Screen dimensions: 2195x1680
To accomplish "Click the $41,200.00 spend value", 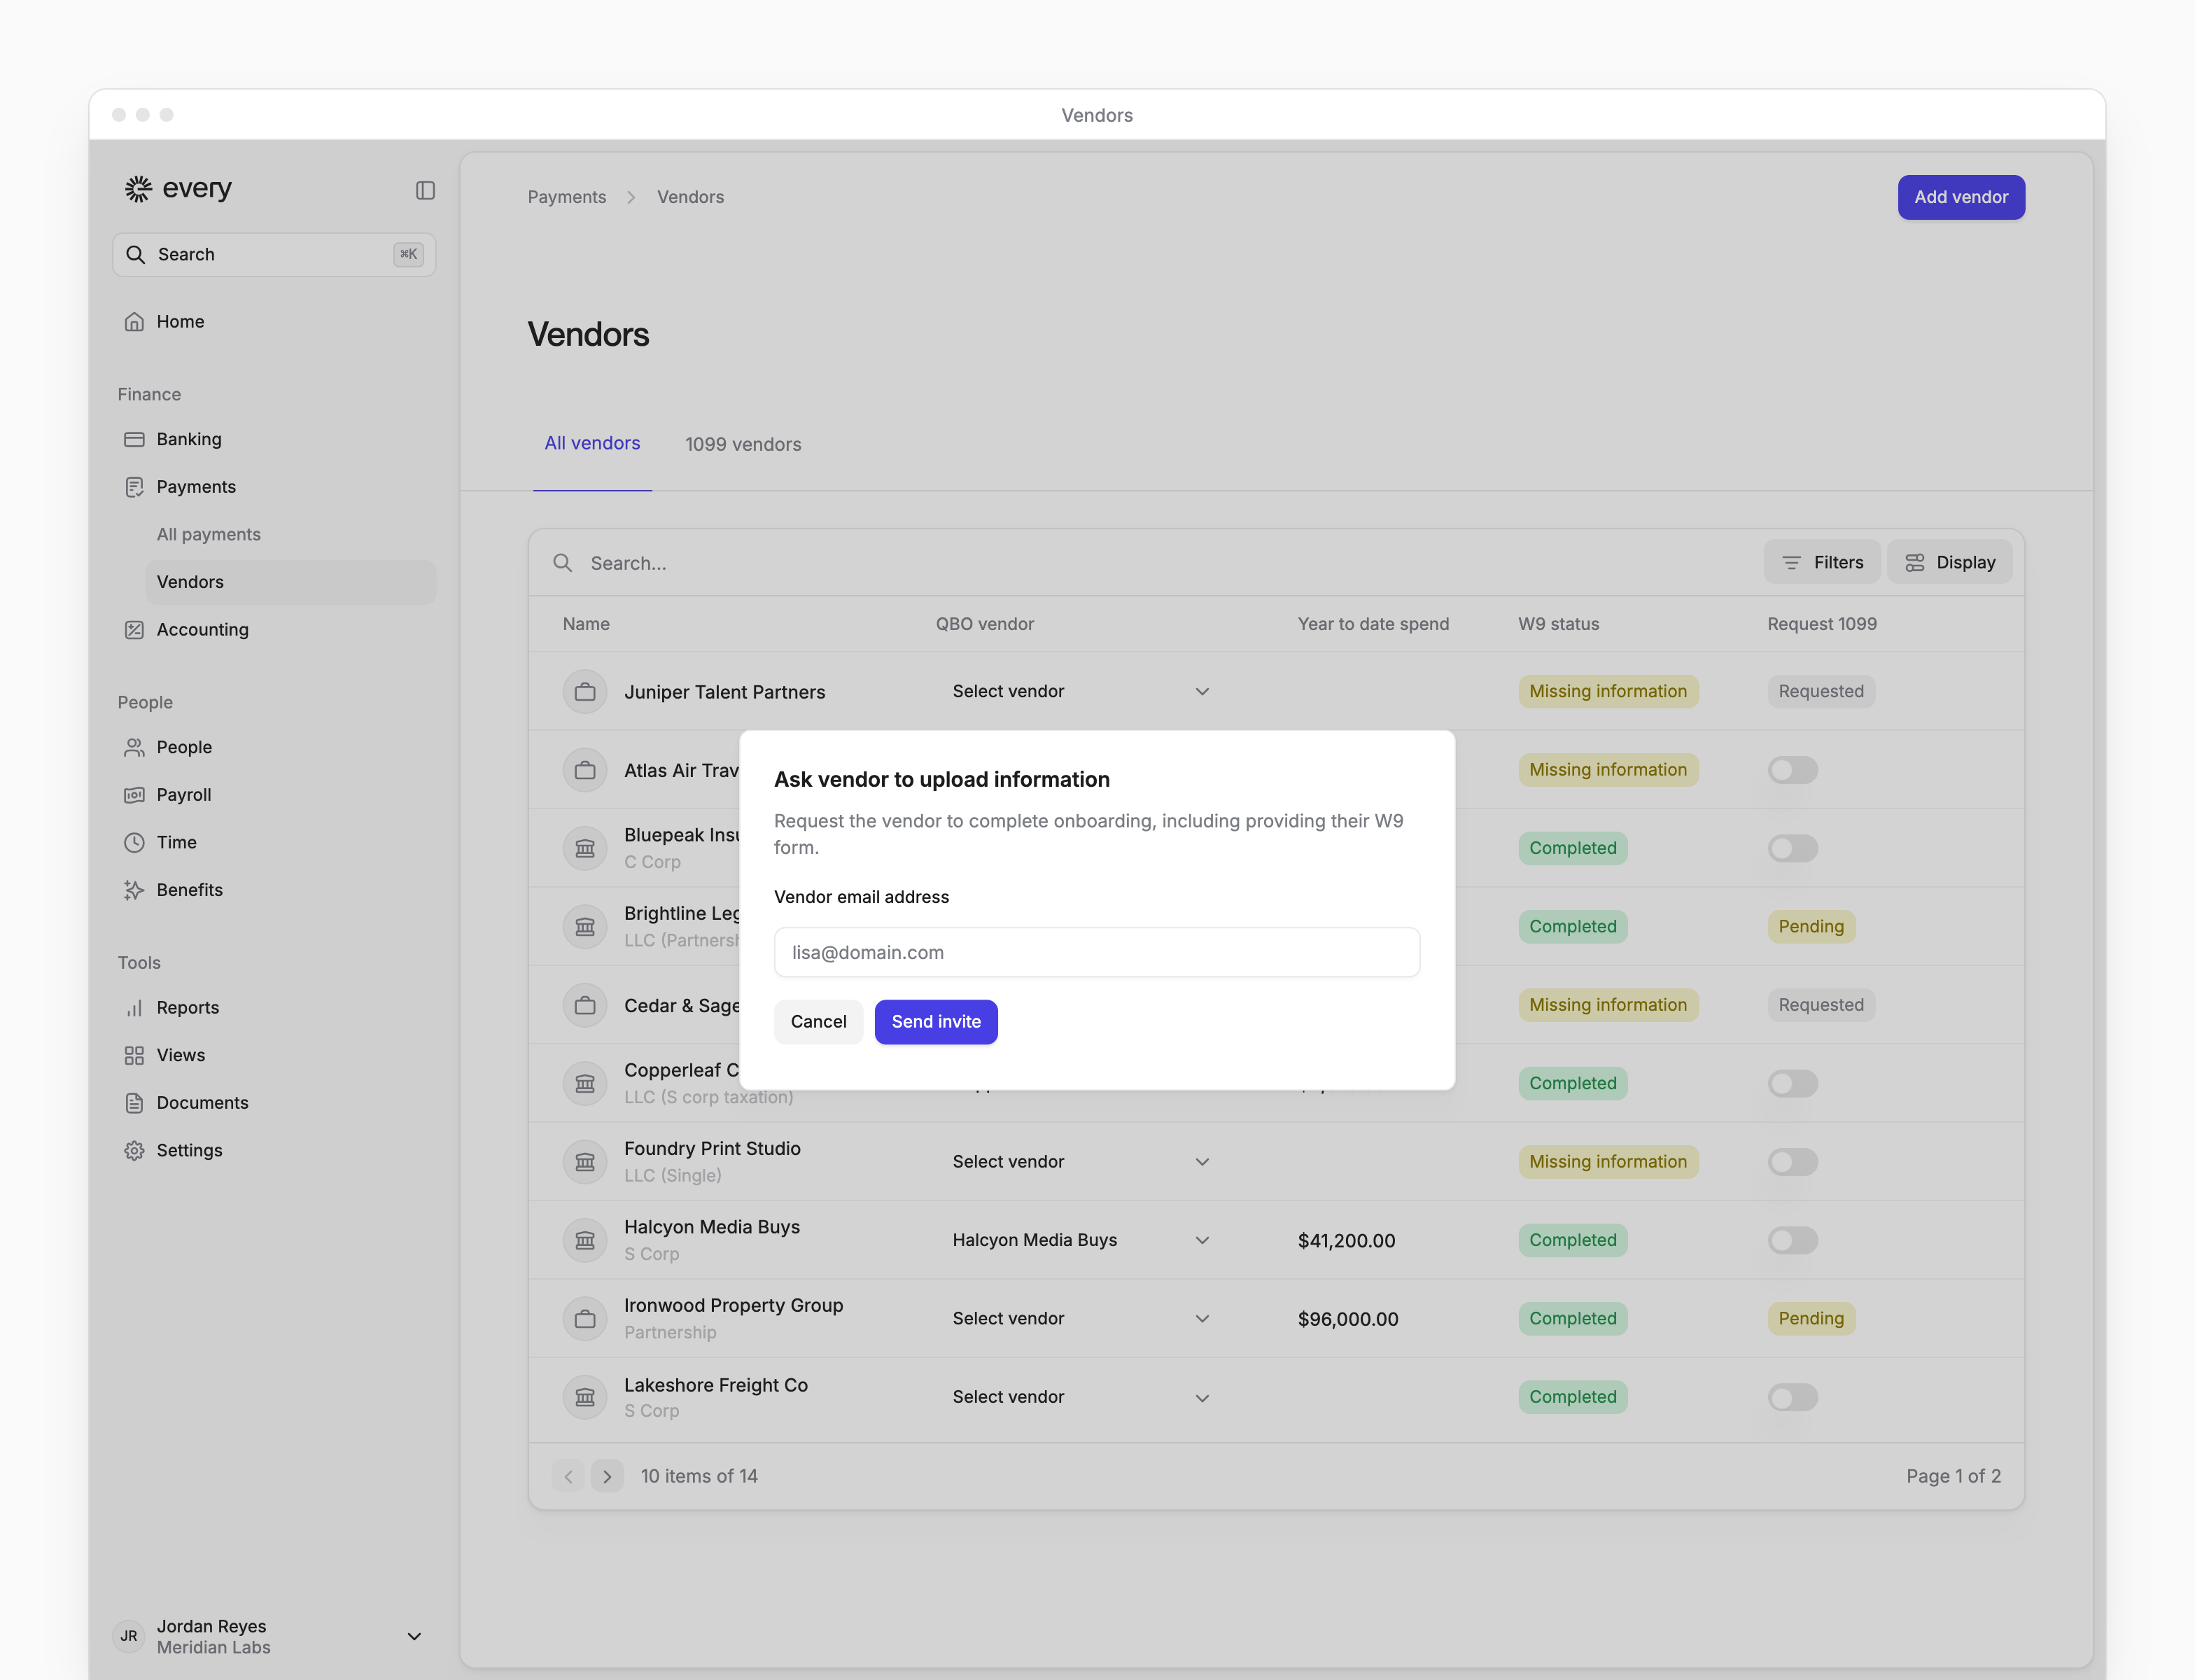I will tap(1346, 1240).
